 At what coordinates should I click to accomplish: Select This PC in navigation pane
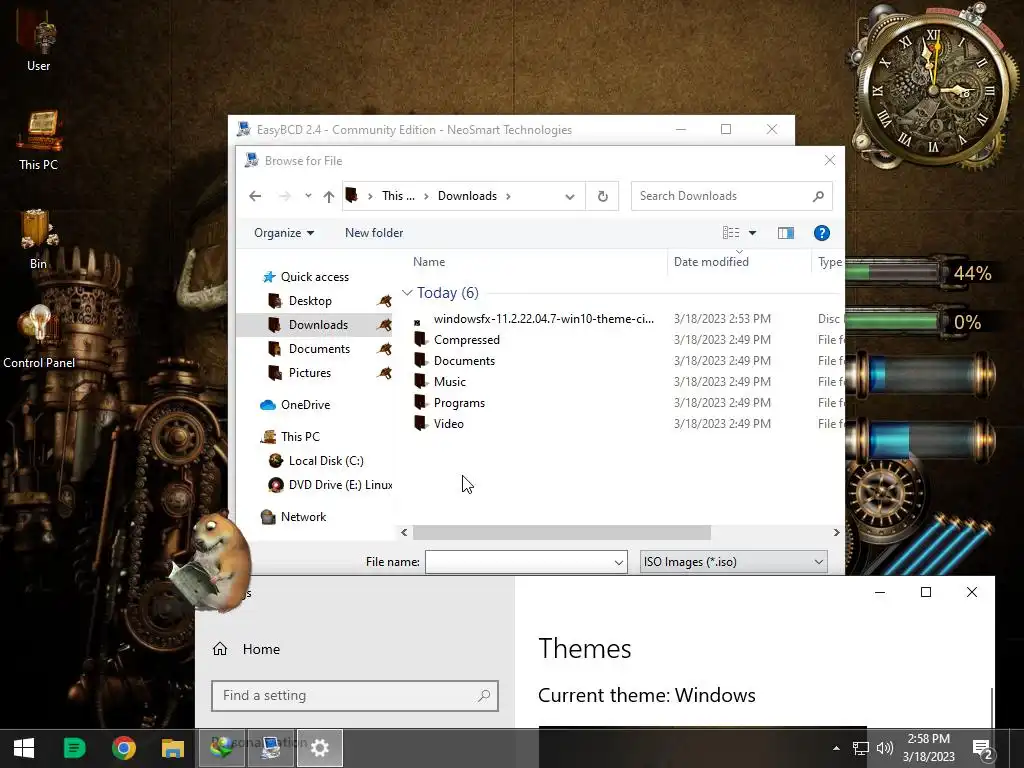click(300, 437)
